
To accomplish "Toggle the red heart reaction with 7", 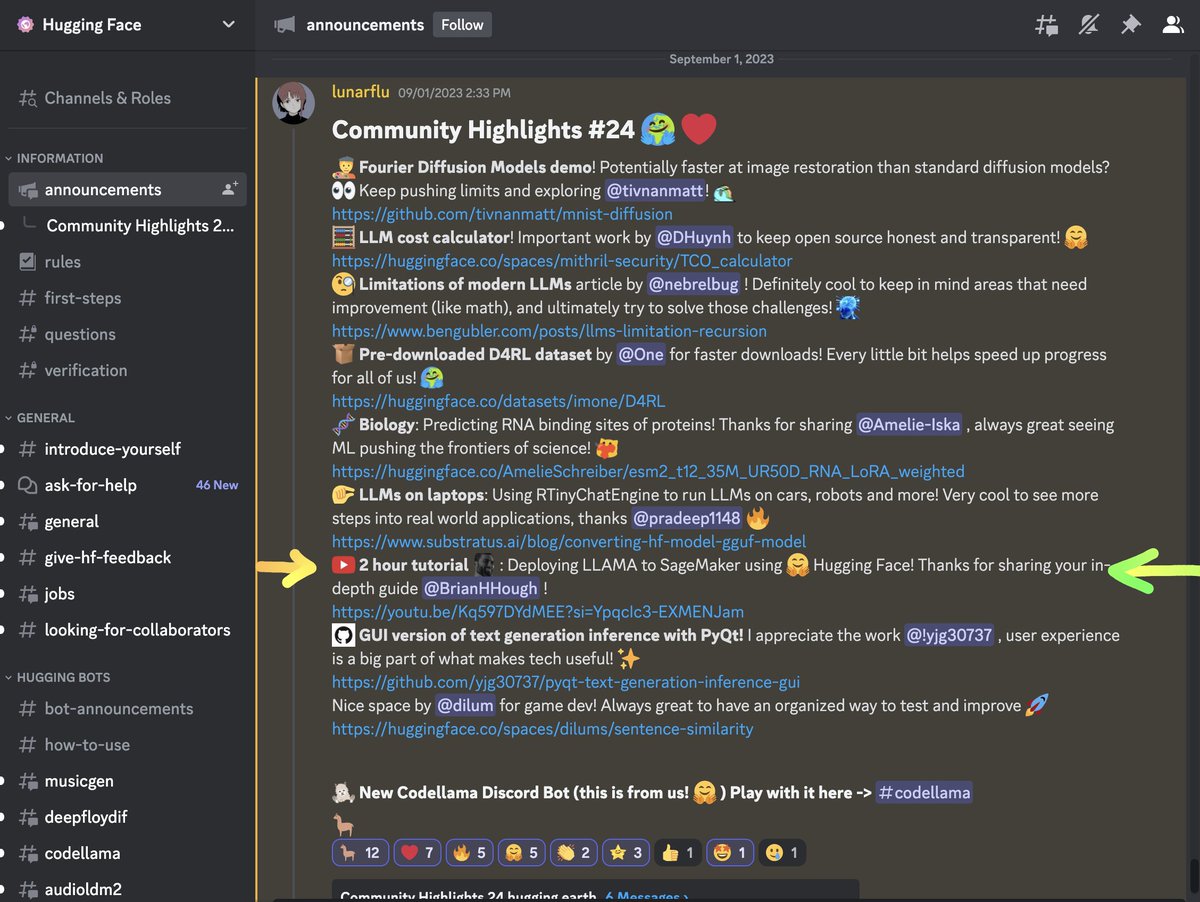I will [416, 853].
